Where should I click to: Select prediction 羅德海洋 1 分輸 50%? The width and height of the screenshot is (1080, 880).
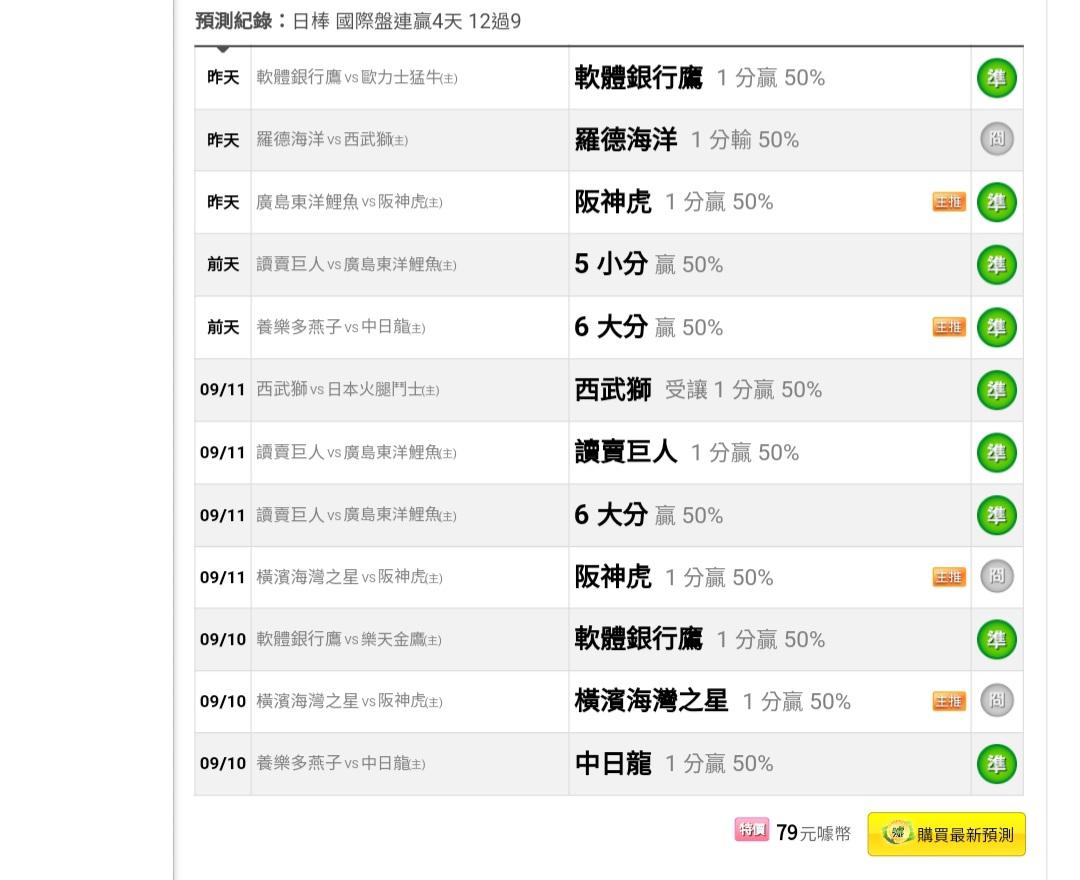[687, 140]
